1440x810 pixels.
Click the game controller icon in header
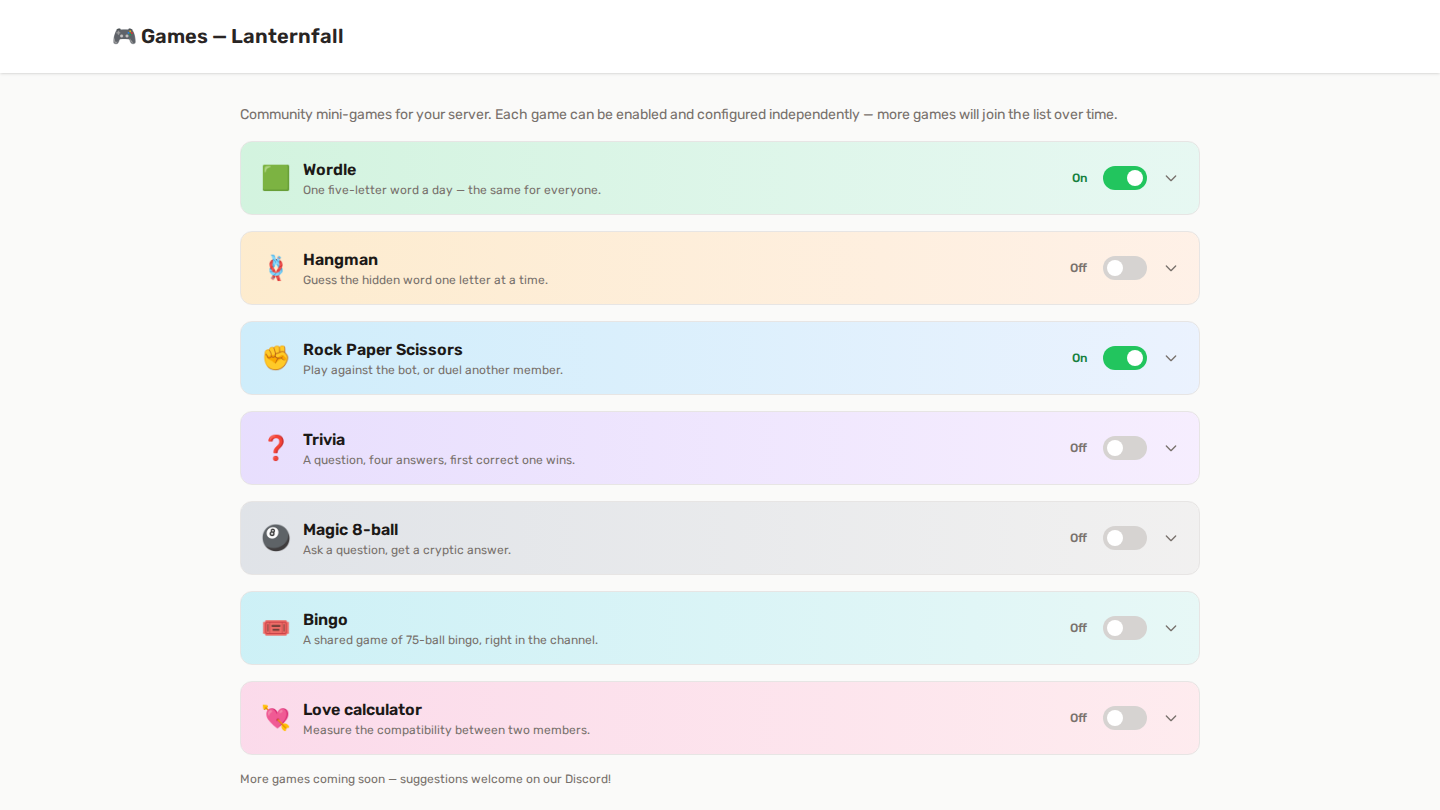[124, 37]
